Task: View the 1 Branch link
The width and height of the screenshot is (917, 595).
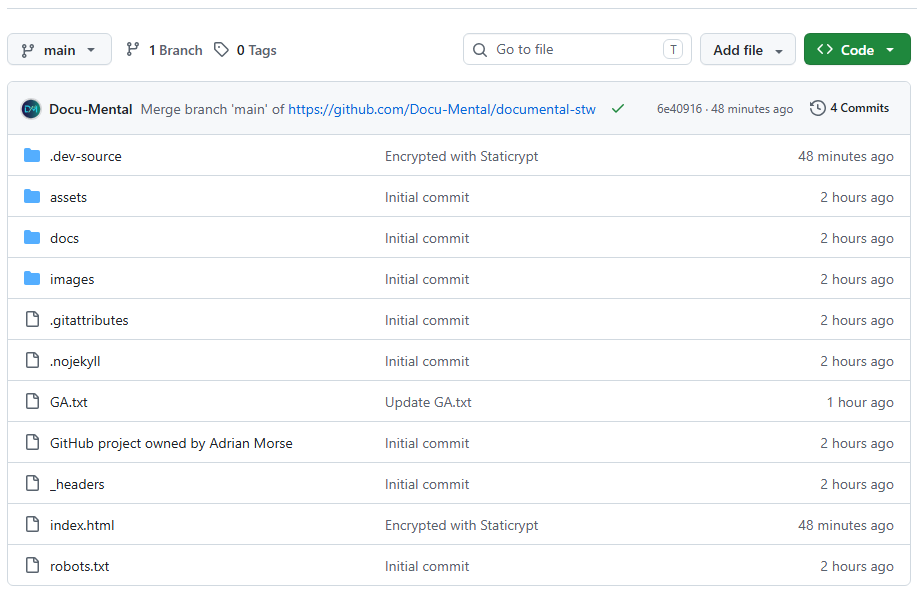Action: pos(175,50)
